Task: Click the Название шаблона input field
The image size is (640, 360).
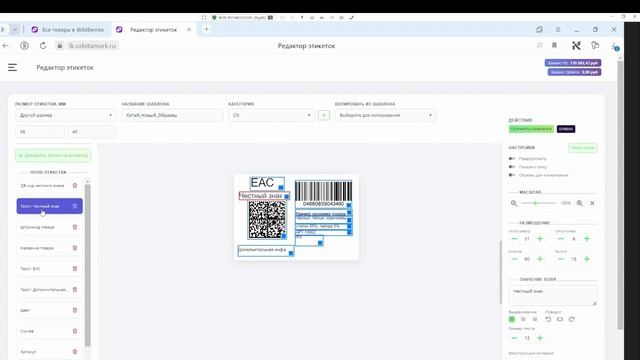Action: (x=172, y=116)
